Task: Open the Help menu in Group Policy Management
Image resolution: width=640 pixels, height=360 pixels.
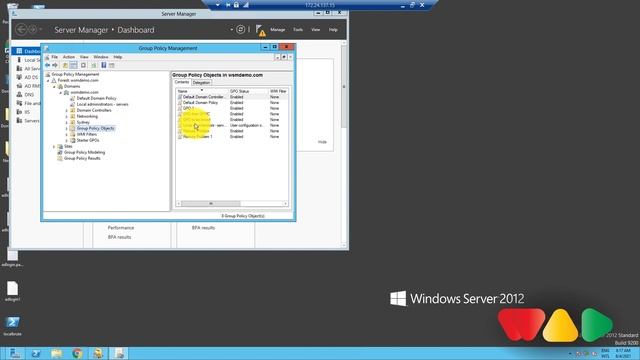Action: click(118, 57)
